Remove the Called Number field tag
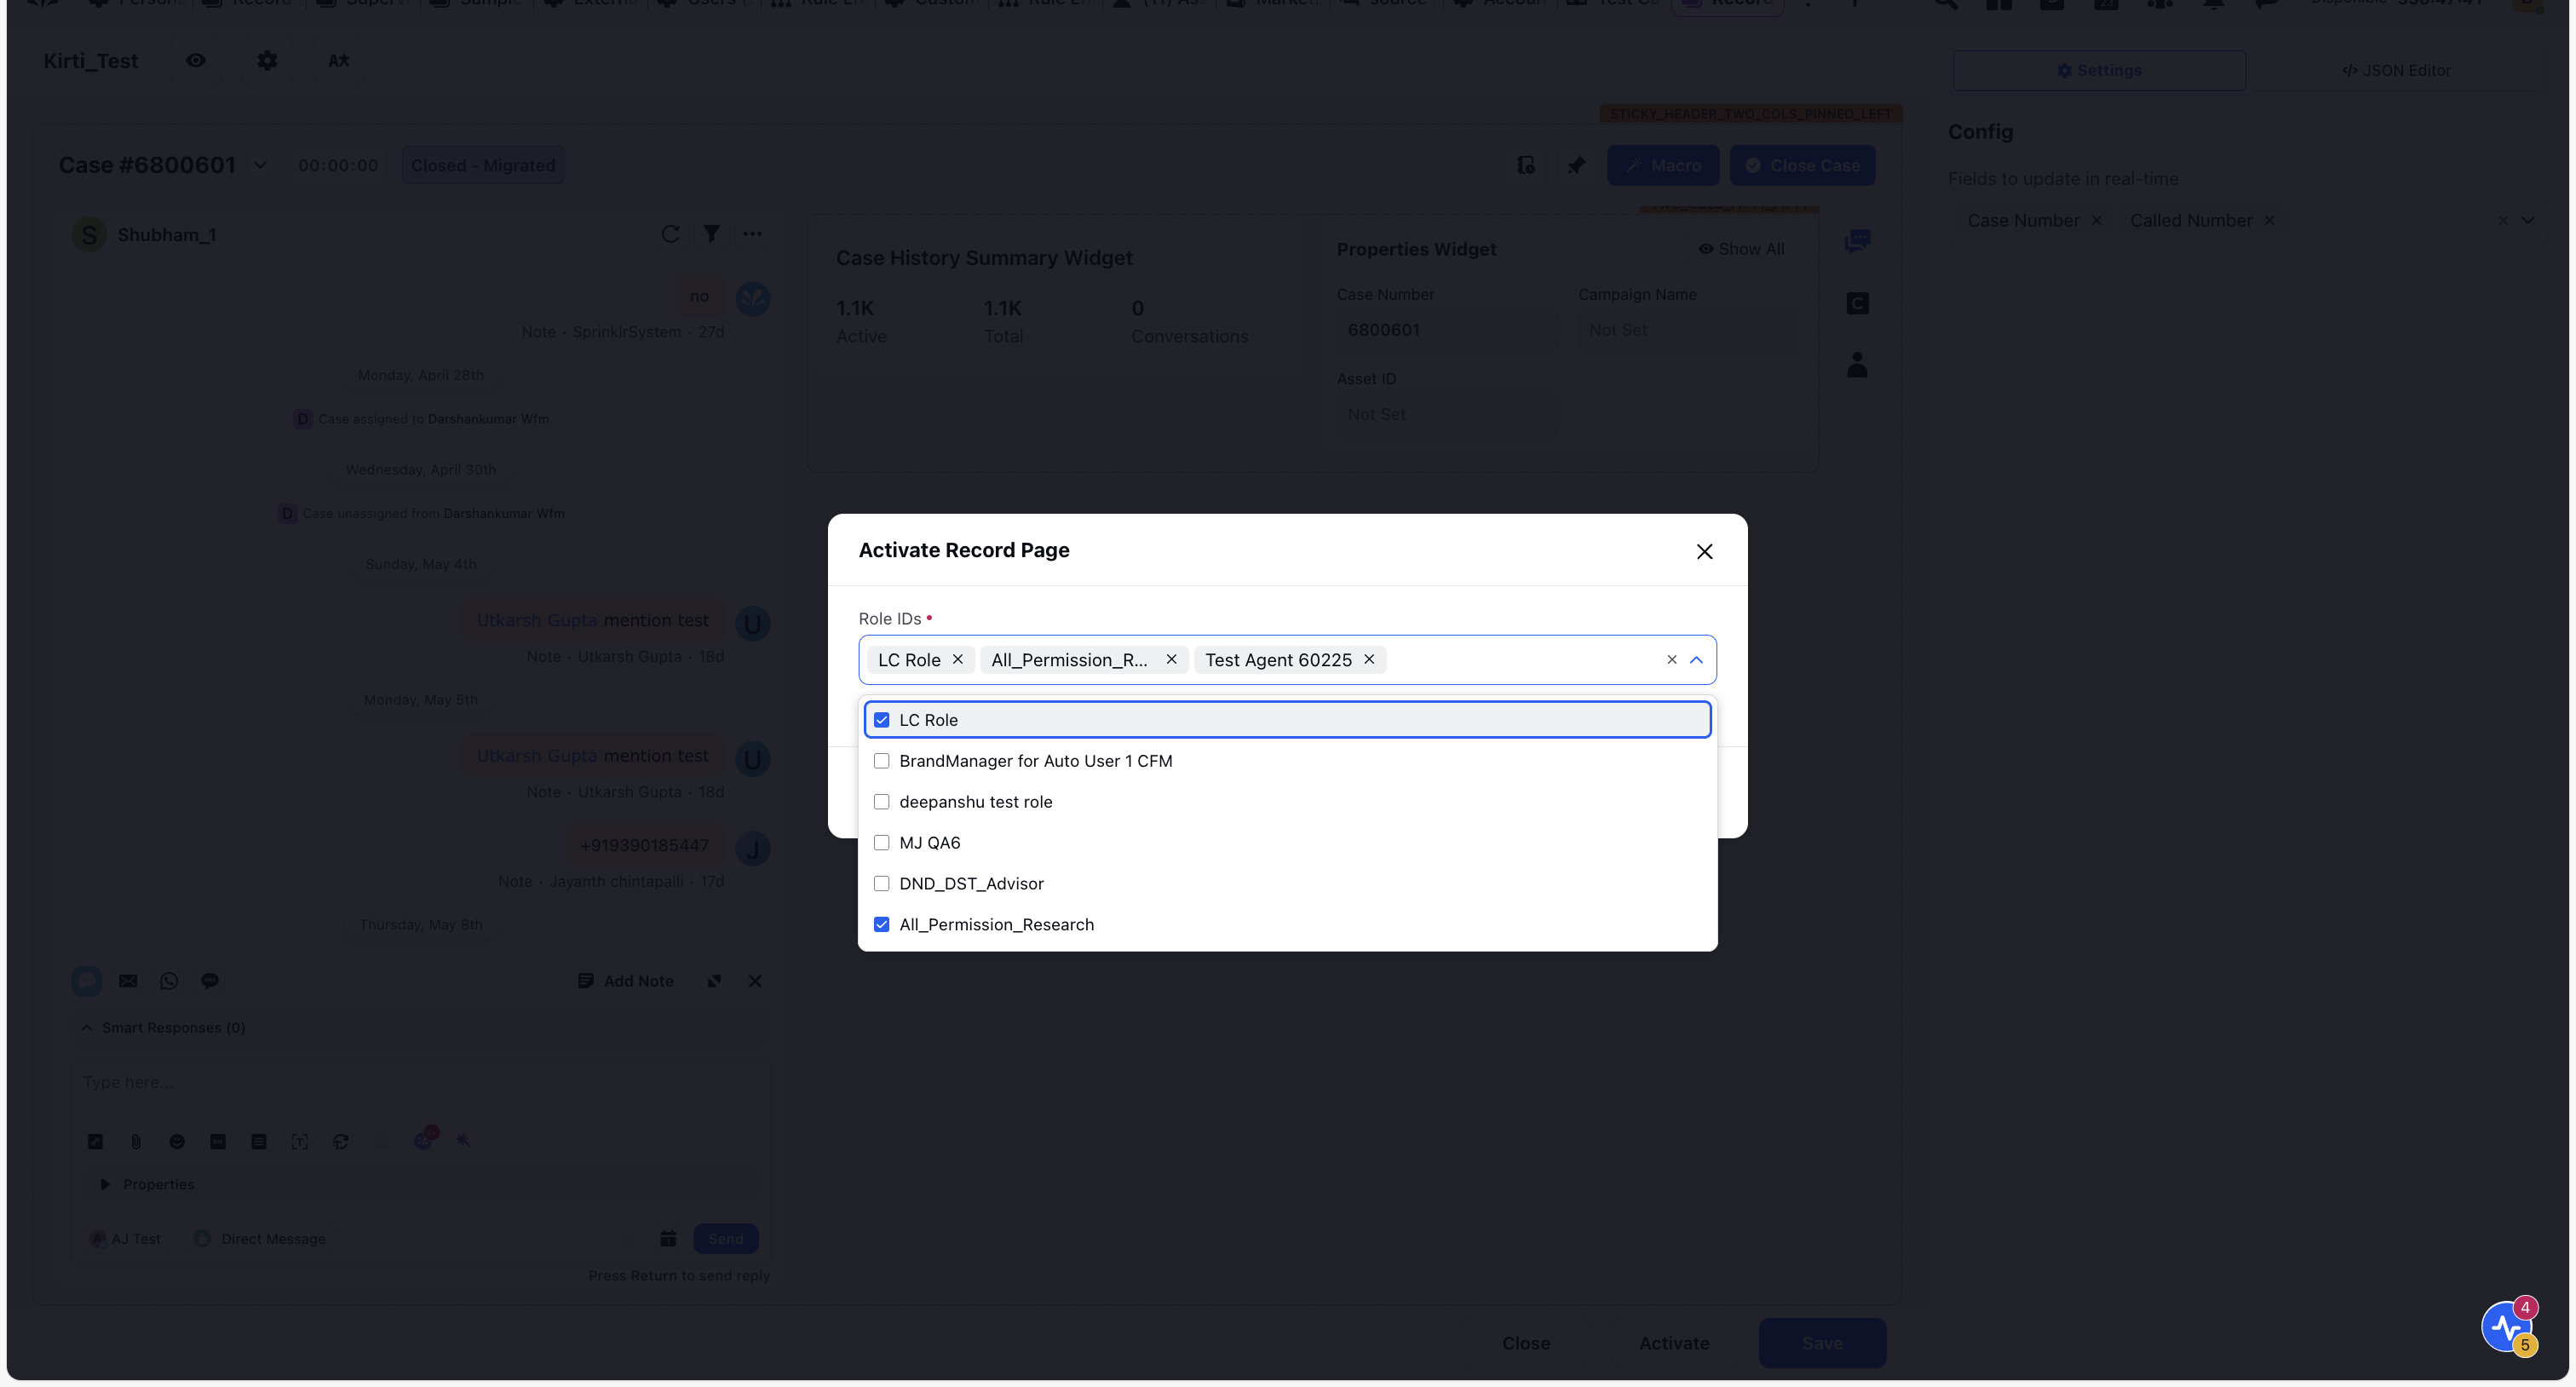 click(2269, 220)
